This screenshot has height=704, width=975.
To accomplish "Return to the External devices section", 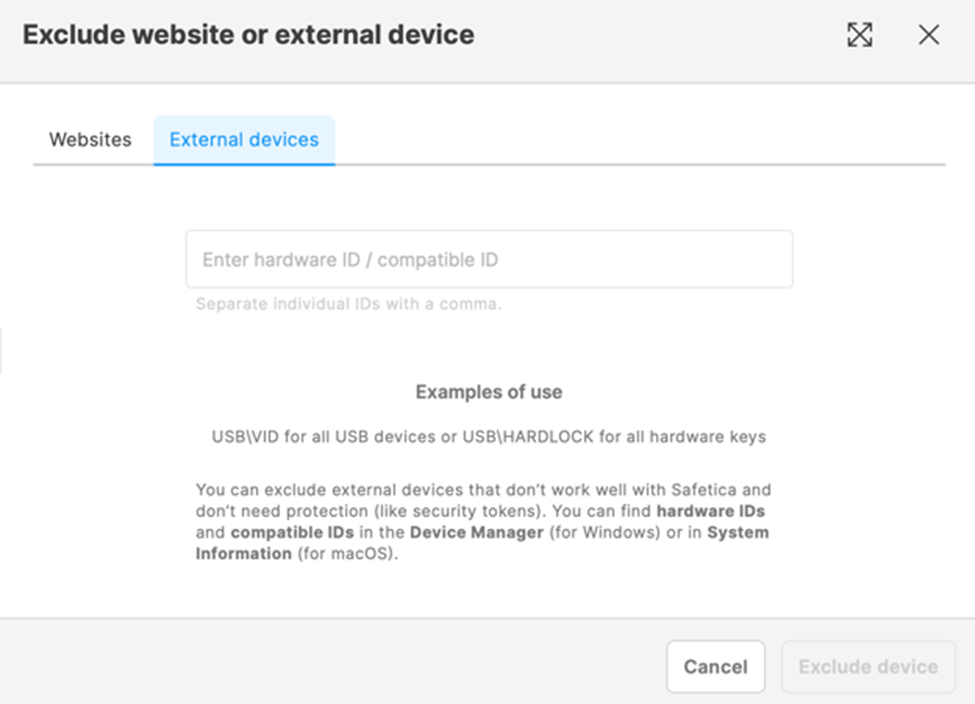I will [x=244, y=140].
